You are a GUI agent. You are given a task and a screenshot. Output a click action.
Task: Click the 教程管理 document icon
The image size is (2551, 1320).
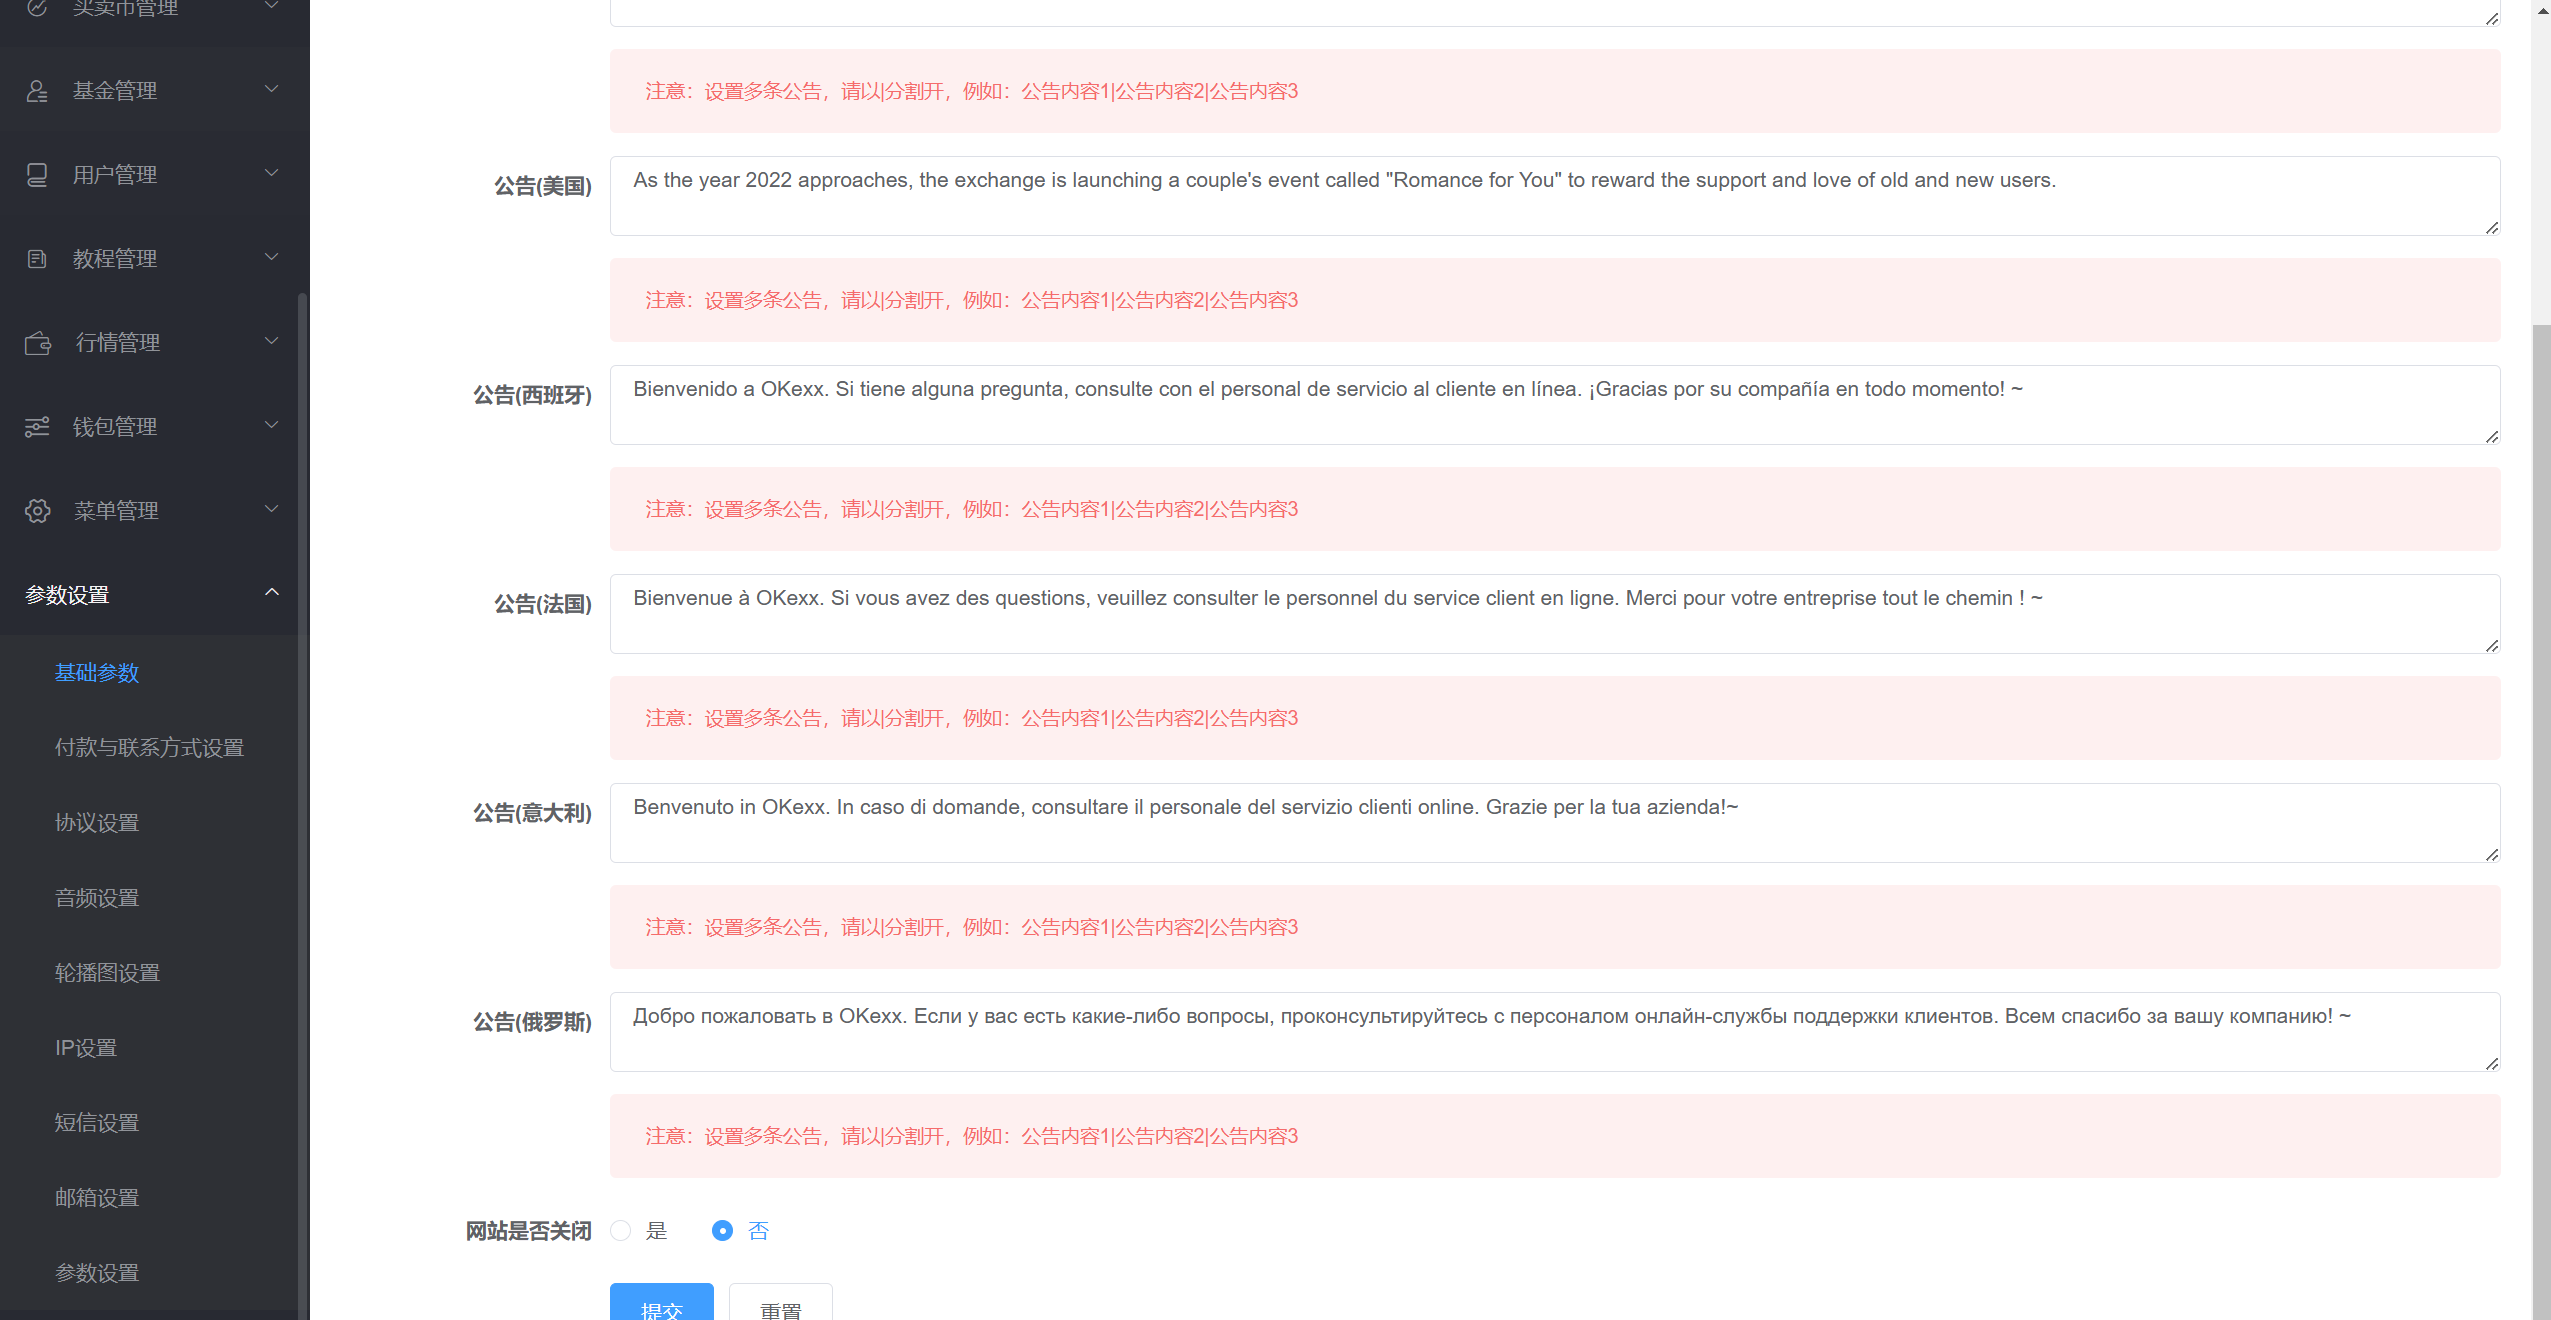(x=37, y=259)
